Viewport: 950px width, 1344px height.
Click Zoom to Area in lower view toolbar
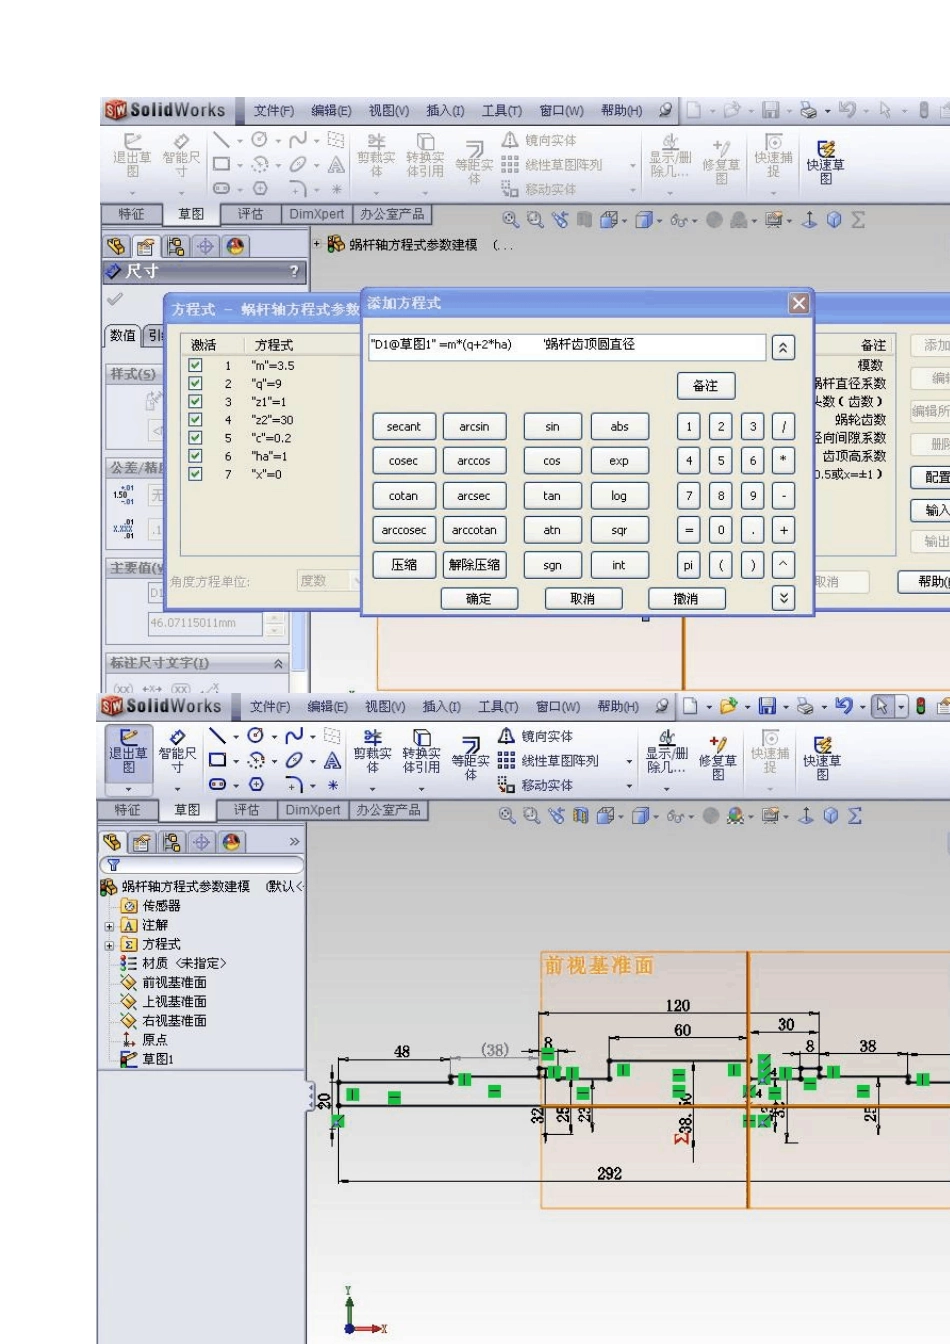pyautogui.click(x=532, y=816)
